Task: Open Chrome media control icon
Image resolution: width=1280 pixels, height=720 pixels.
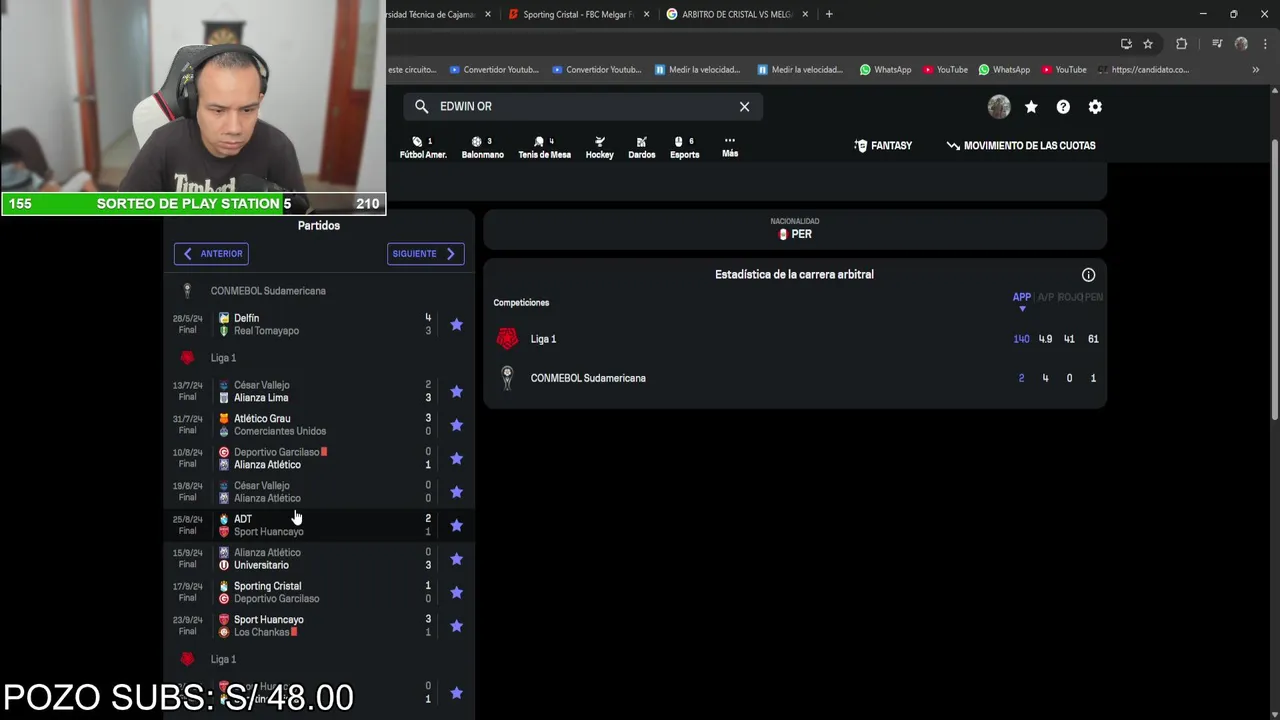Action: (x=1217, y=44)
